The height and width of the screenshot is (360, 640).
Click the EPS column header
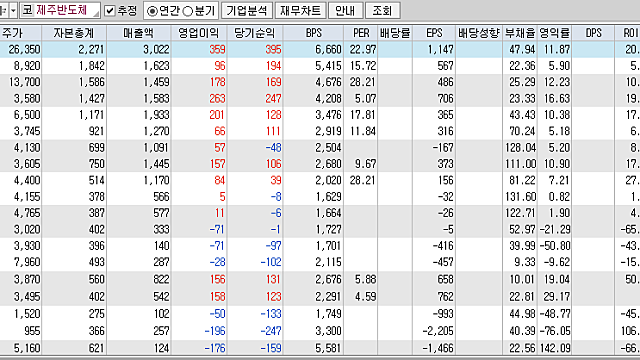click(x=434, y=33)
